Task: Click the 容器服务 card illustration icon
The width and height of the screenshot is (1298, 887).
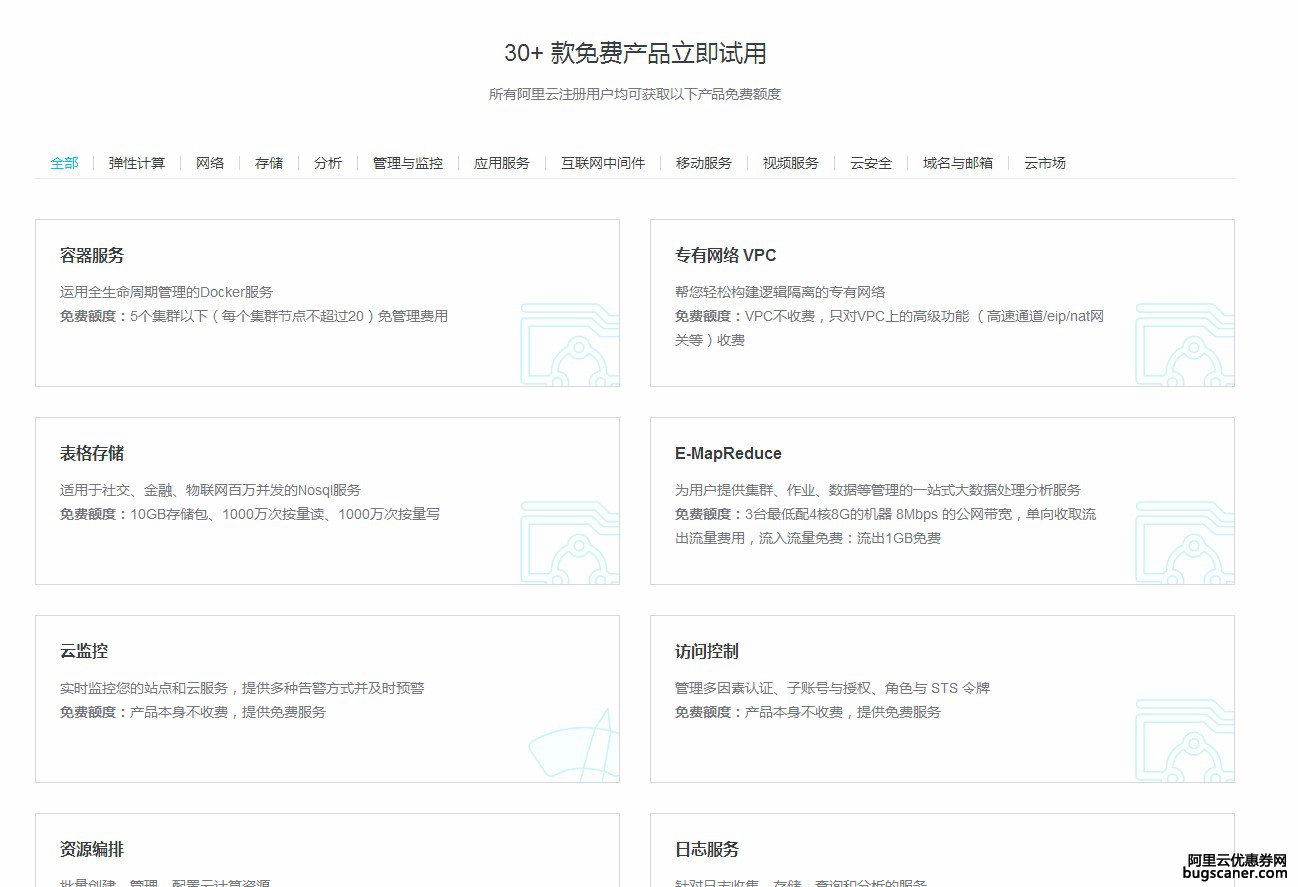Action: pyautogui.click(x=570, y=345)
